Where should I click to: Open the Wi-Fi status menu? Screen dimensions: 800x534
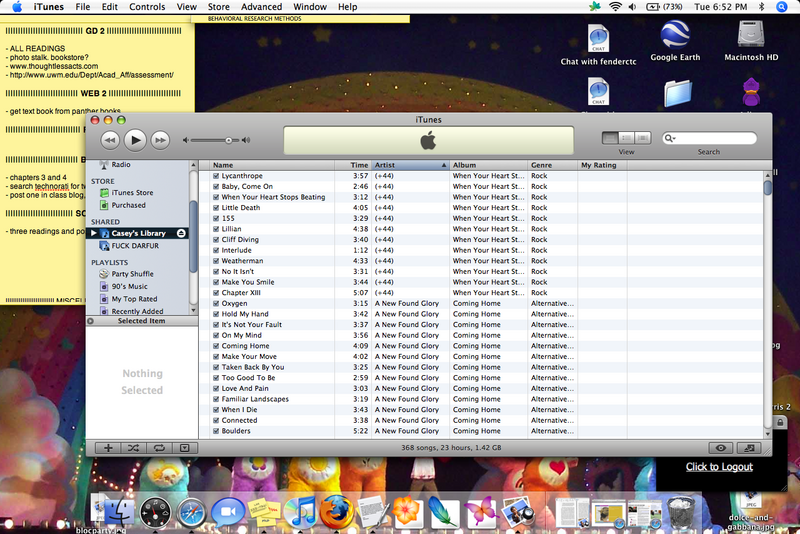point(615,7)
